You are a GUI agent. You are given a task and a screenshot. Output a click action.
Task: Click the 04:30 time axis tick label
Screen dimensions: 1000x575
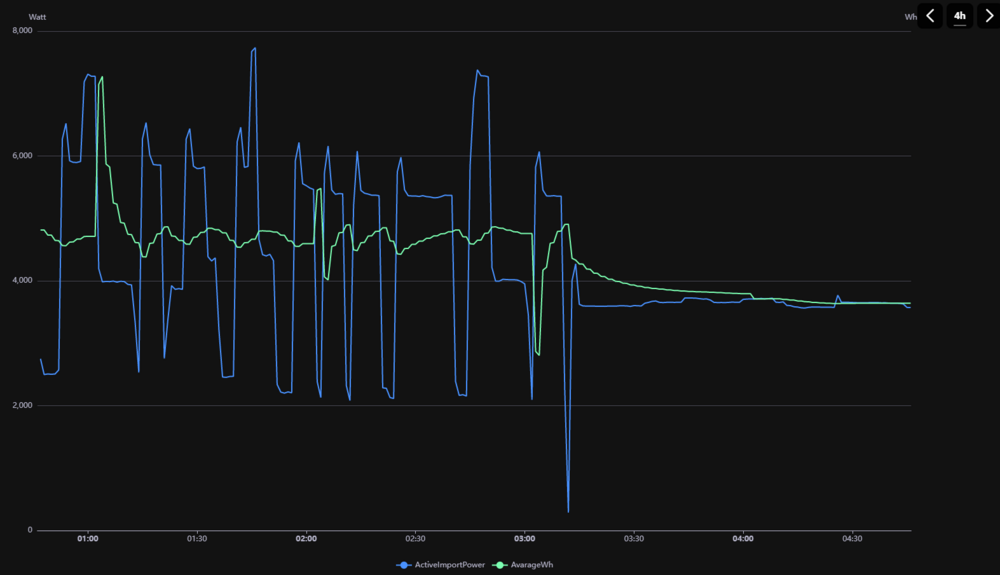(x=851, y=539)
